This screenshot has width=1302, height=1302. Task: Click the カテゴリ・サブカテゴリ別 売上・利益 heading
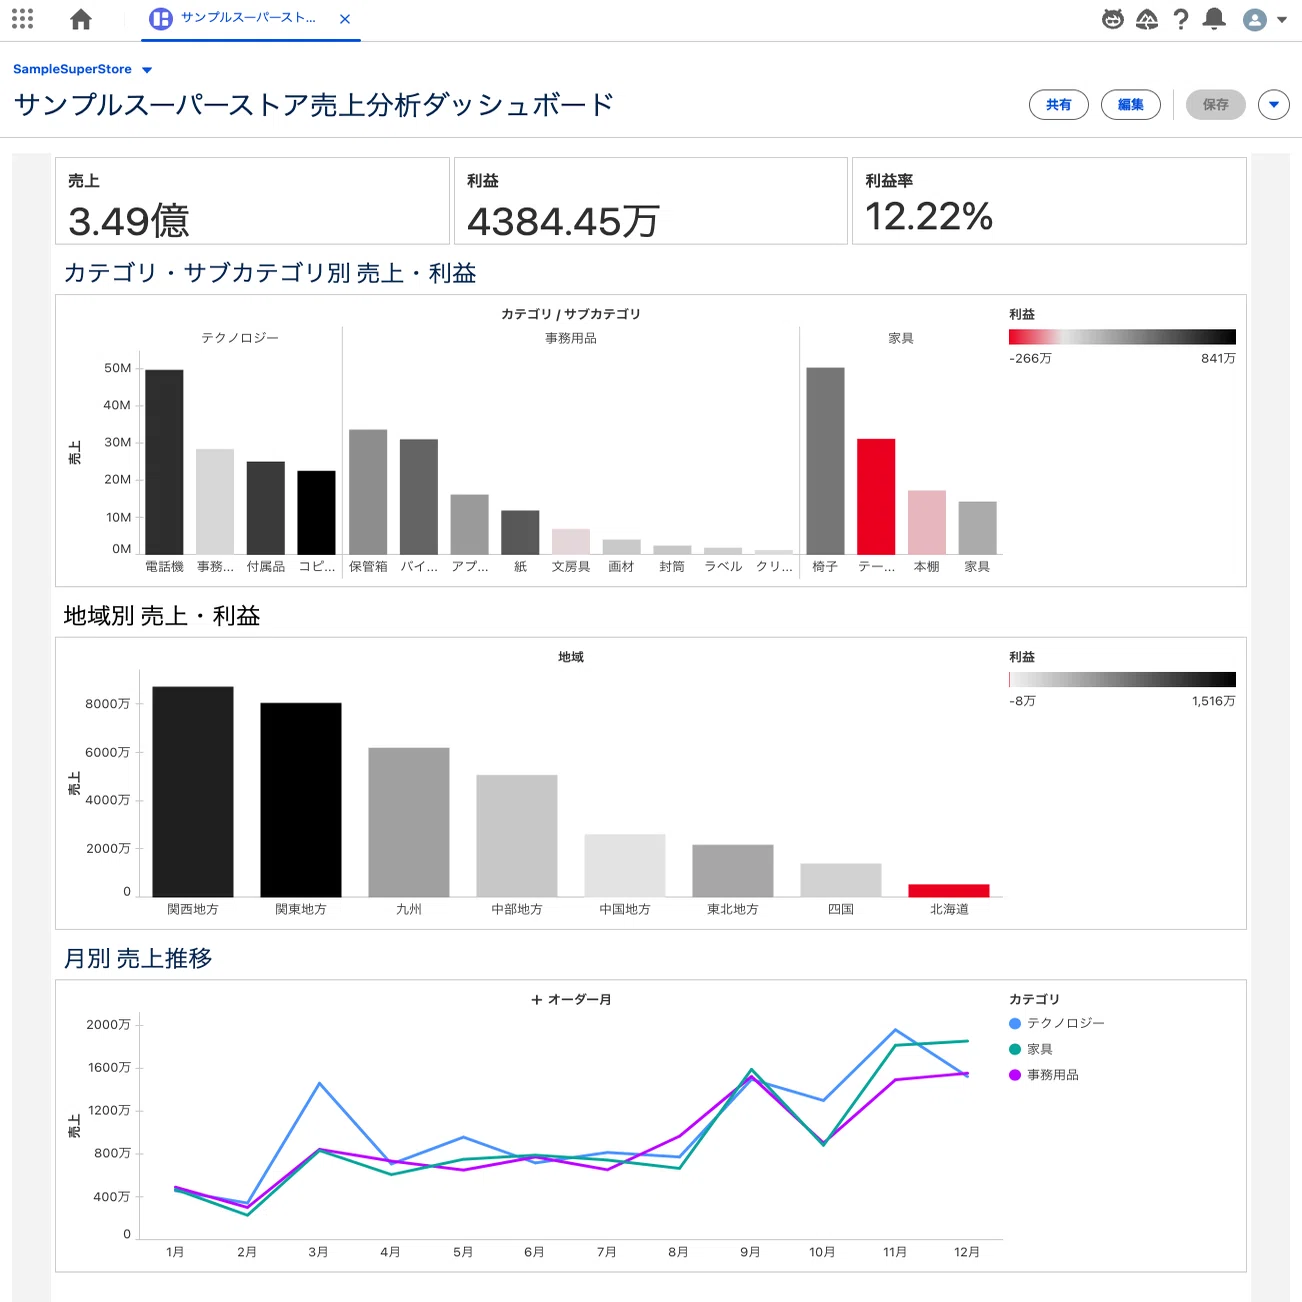(x=270, y=273)
